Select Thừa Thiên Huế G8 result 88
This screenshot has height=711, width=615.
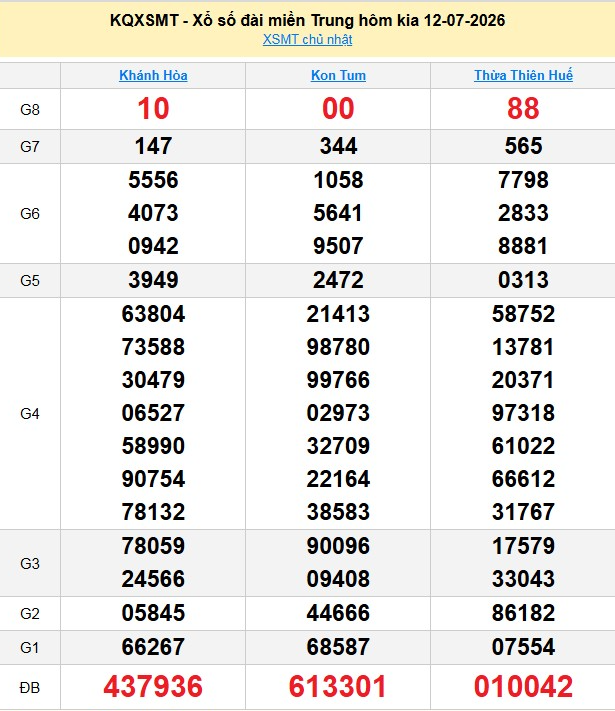(x=523, y=109)
